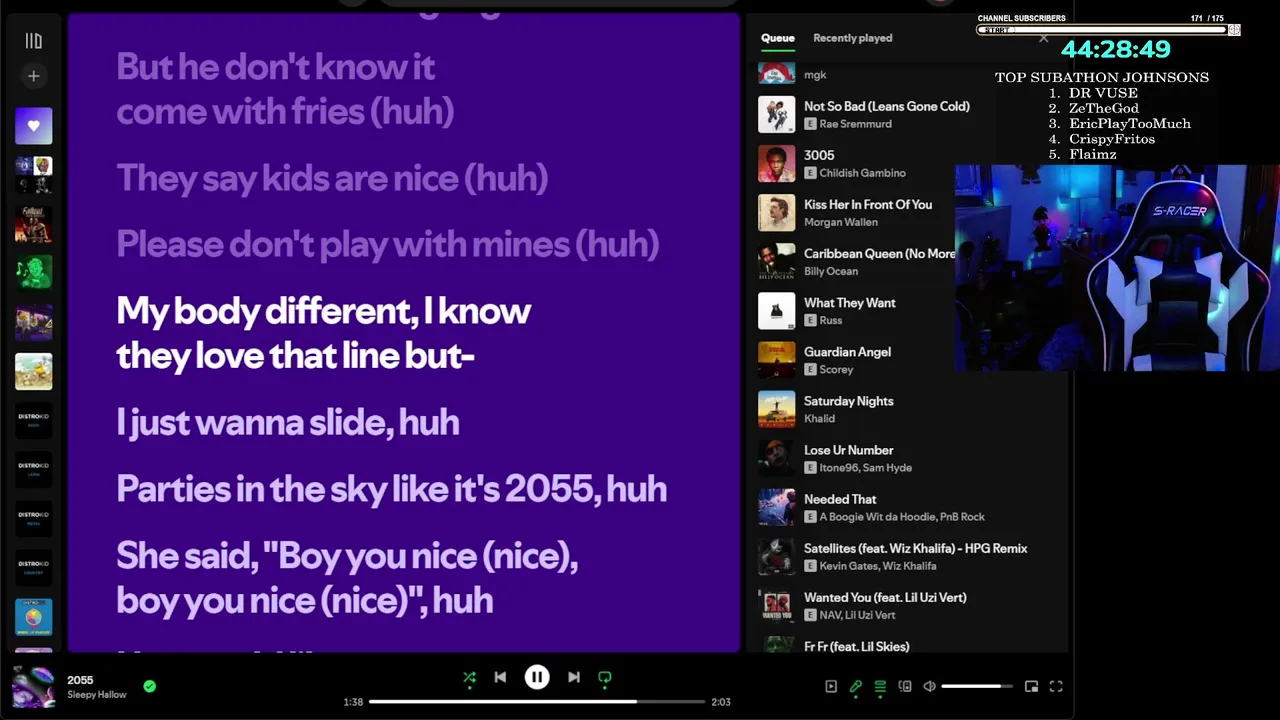The height and width of the screenshot is (720, 1280).
Task: Toggle lyrics microphone icon
Action: [856, 686]
